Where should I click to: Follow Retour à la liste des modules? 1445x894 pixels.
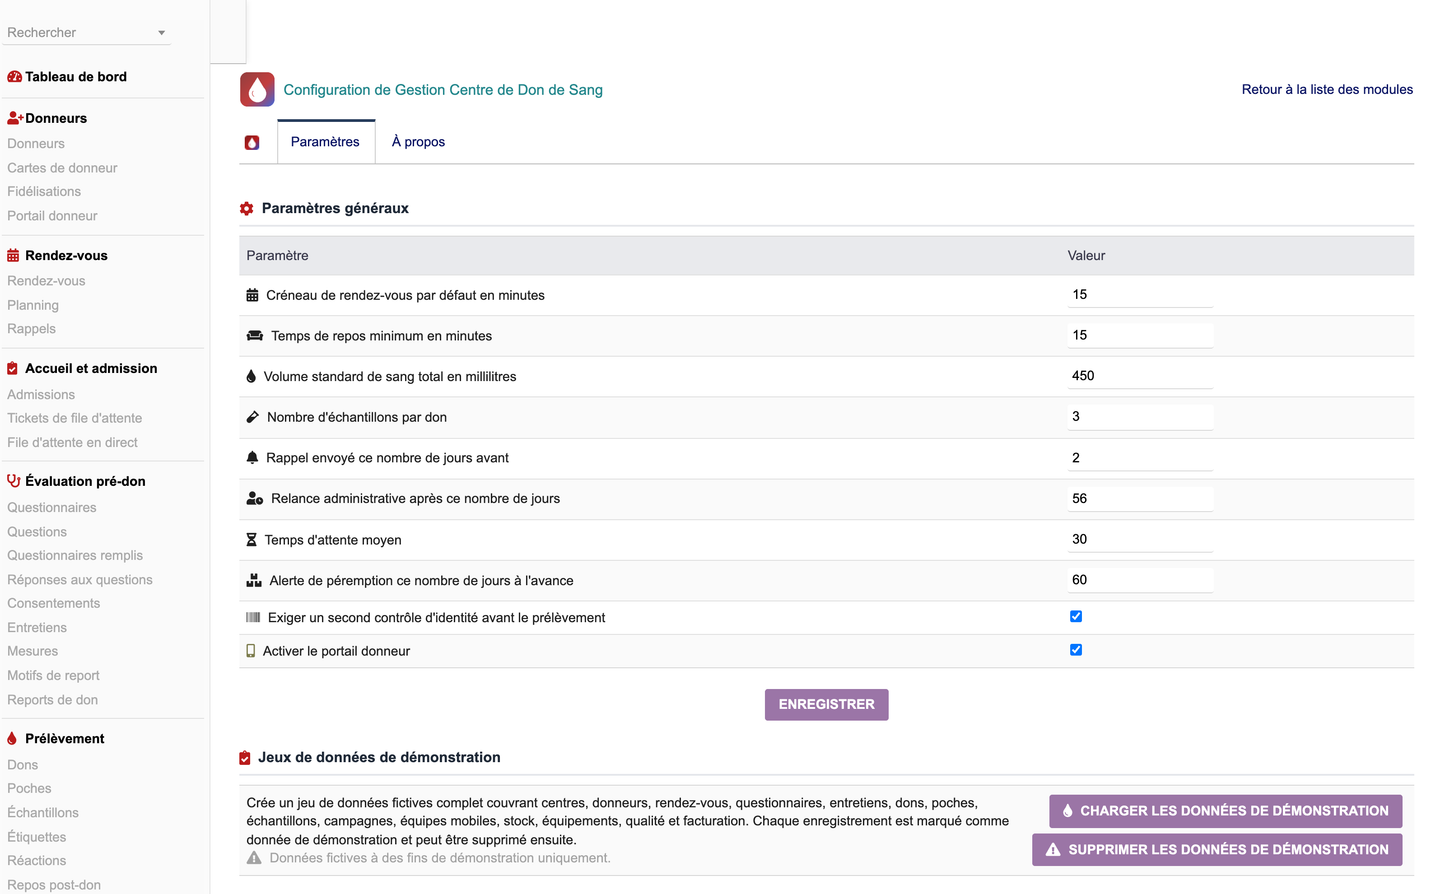1327,89
